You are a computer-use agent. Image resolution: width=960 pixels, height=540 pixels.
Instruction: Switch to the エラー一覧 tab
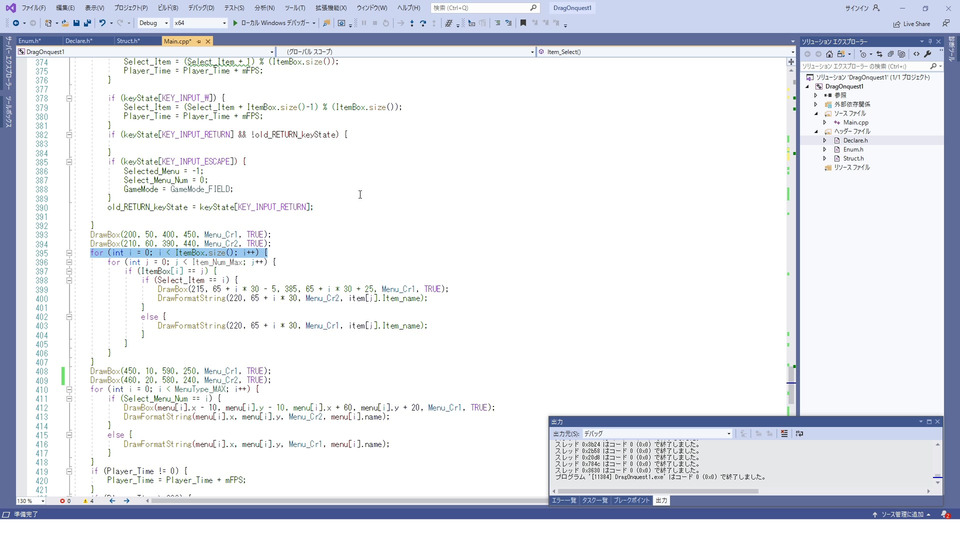pyautogui.click(x=564, y=501)
